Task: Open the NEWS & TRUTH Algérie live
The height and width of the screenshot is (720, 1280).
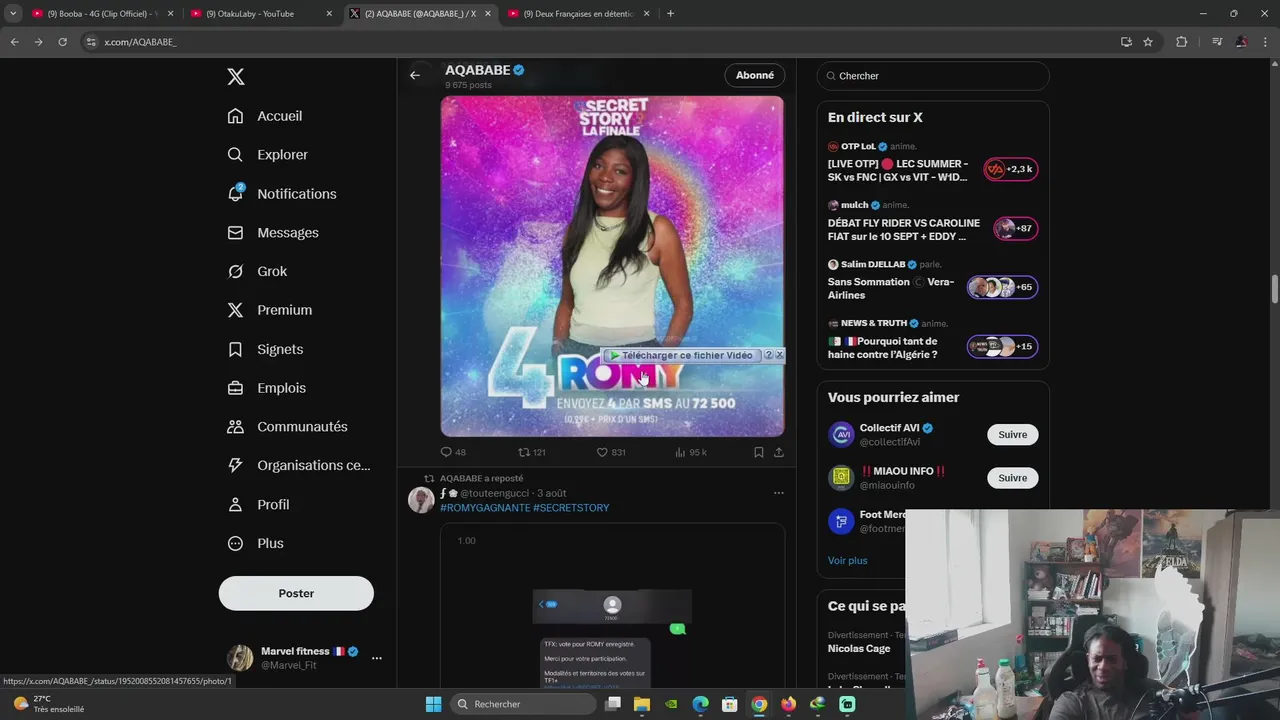Action: click(x=883, y=348)
